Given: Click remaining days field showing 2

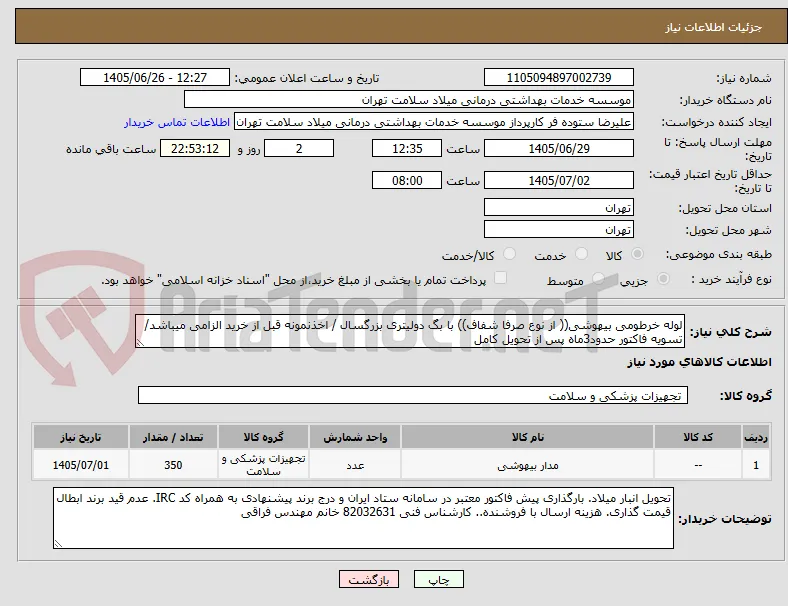Looking at the screenshot, I should pos(299,149).
